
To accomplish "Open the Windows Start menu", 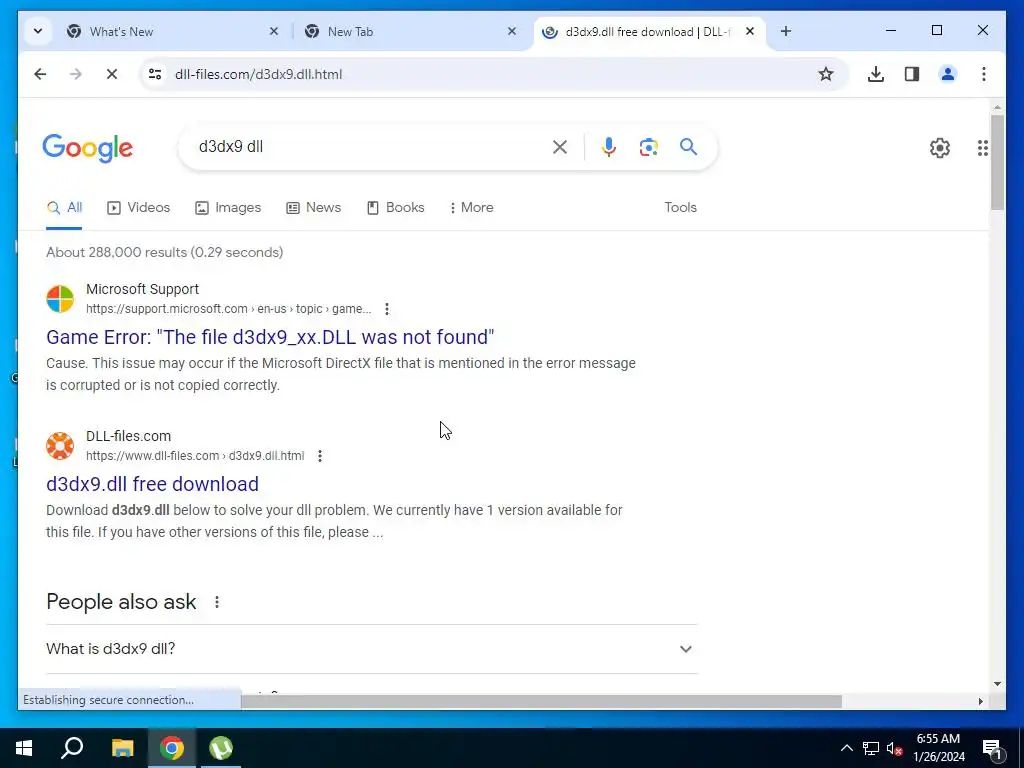I will click(24, 748).
